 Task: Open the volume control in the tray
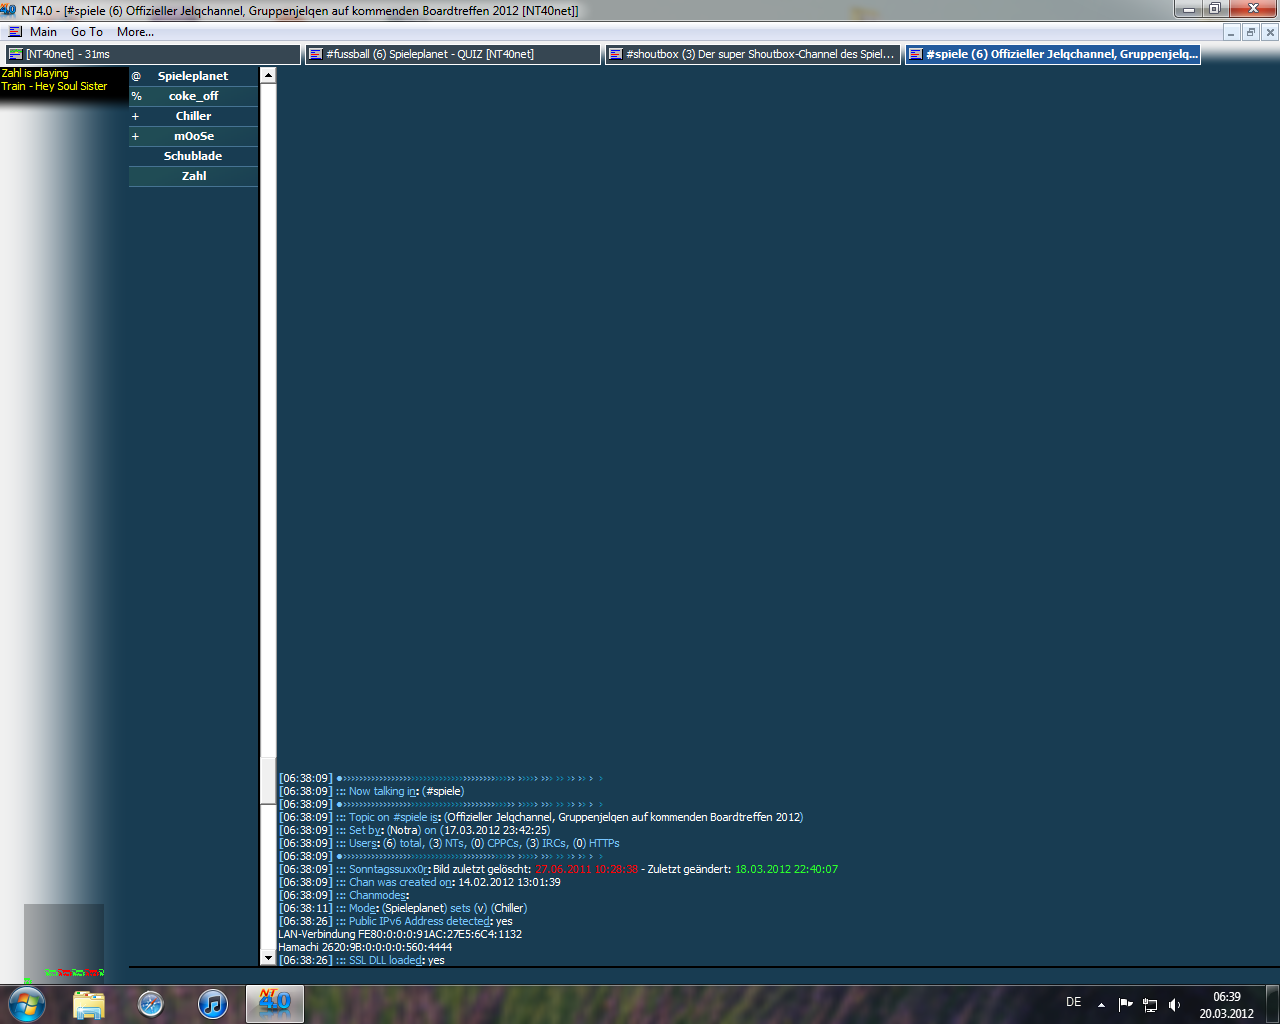point(1174,1004)
